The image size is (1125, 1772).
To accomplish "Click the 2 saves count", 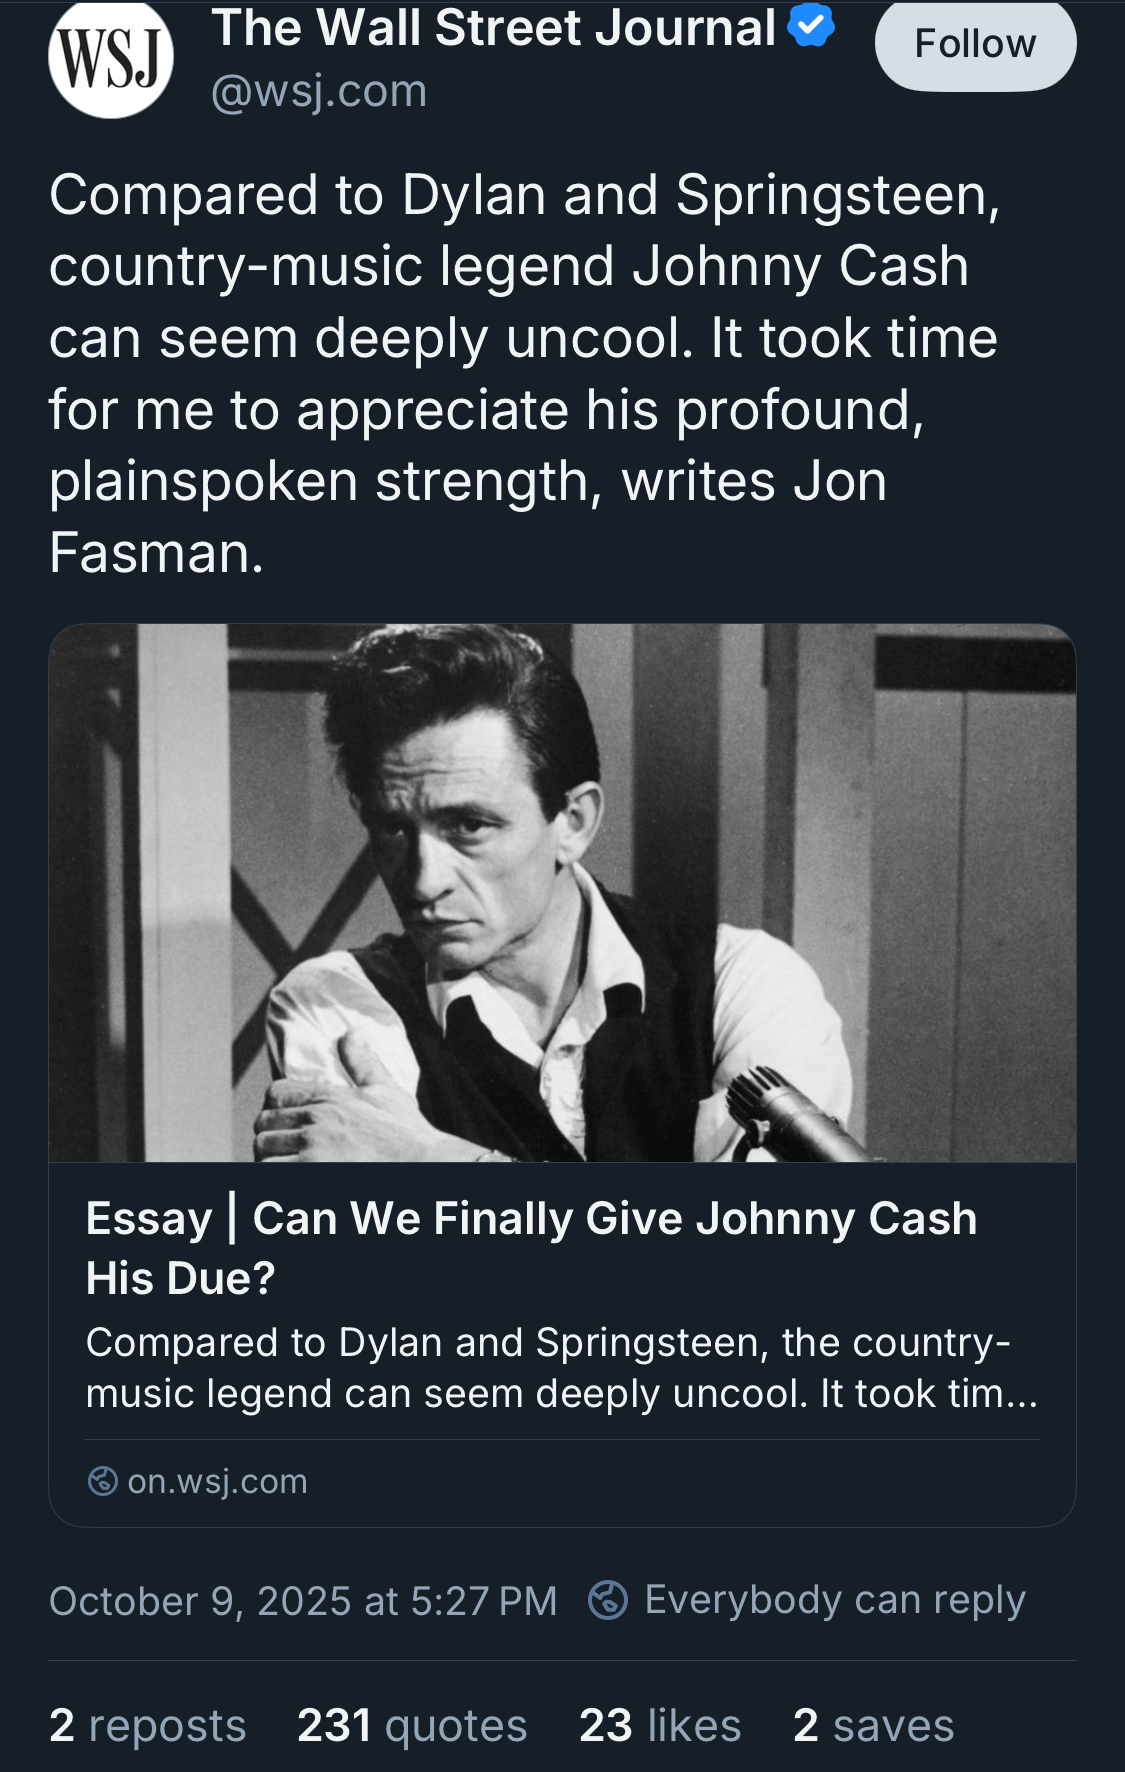I will point(873,1725).
